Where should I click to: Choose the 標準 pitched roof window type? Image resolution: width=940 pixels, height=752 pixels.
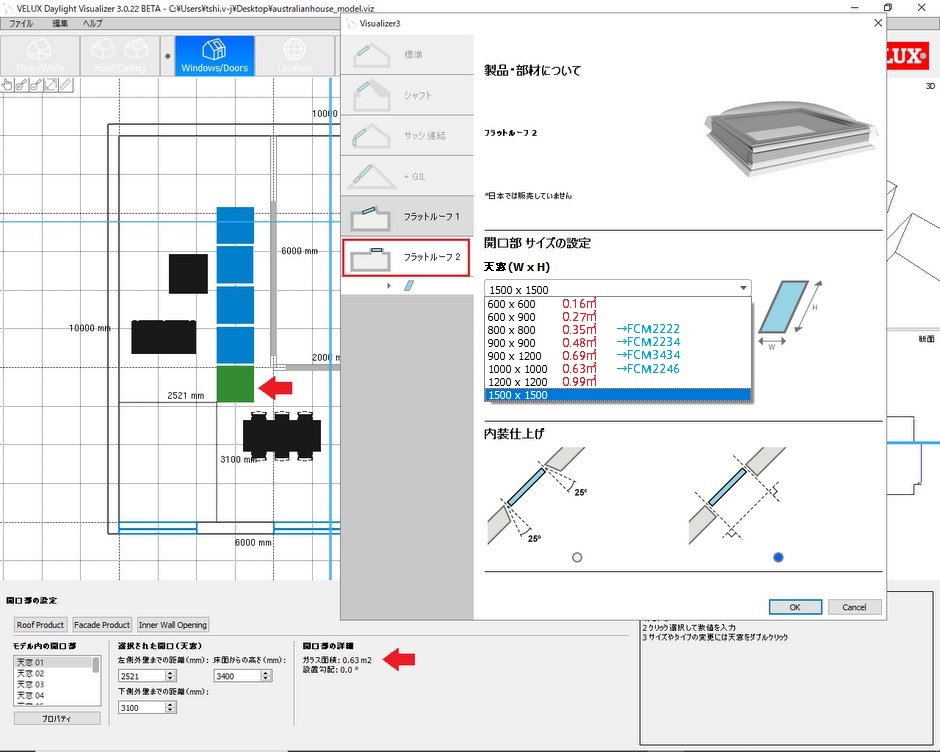(407, 55)
